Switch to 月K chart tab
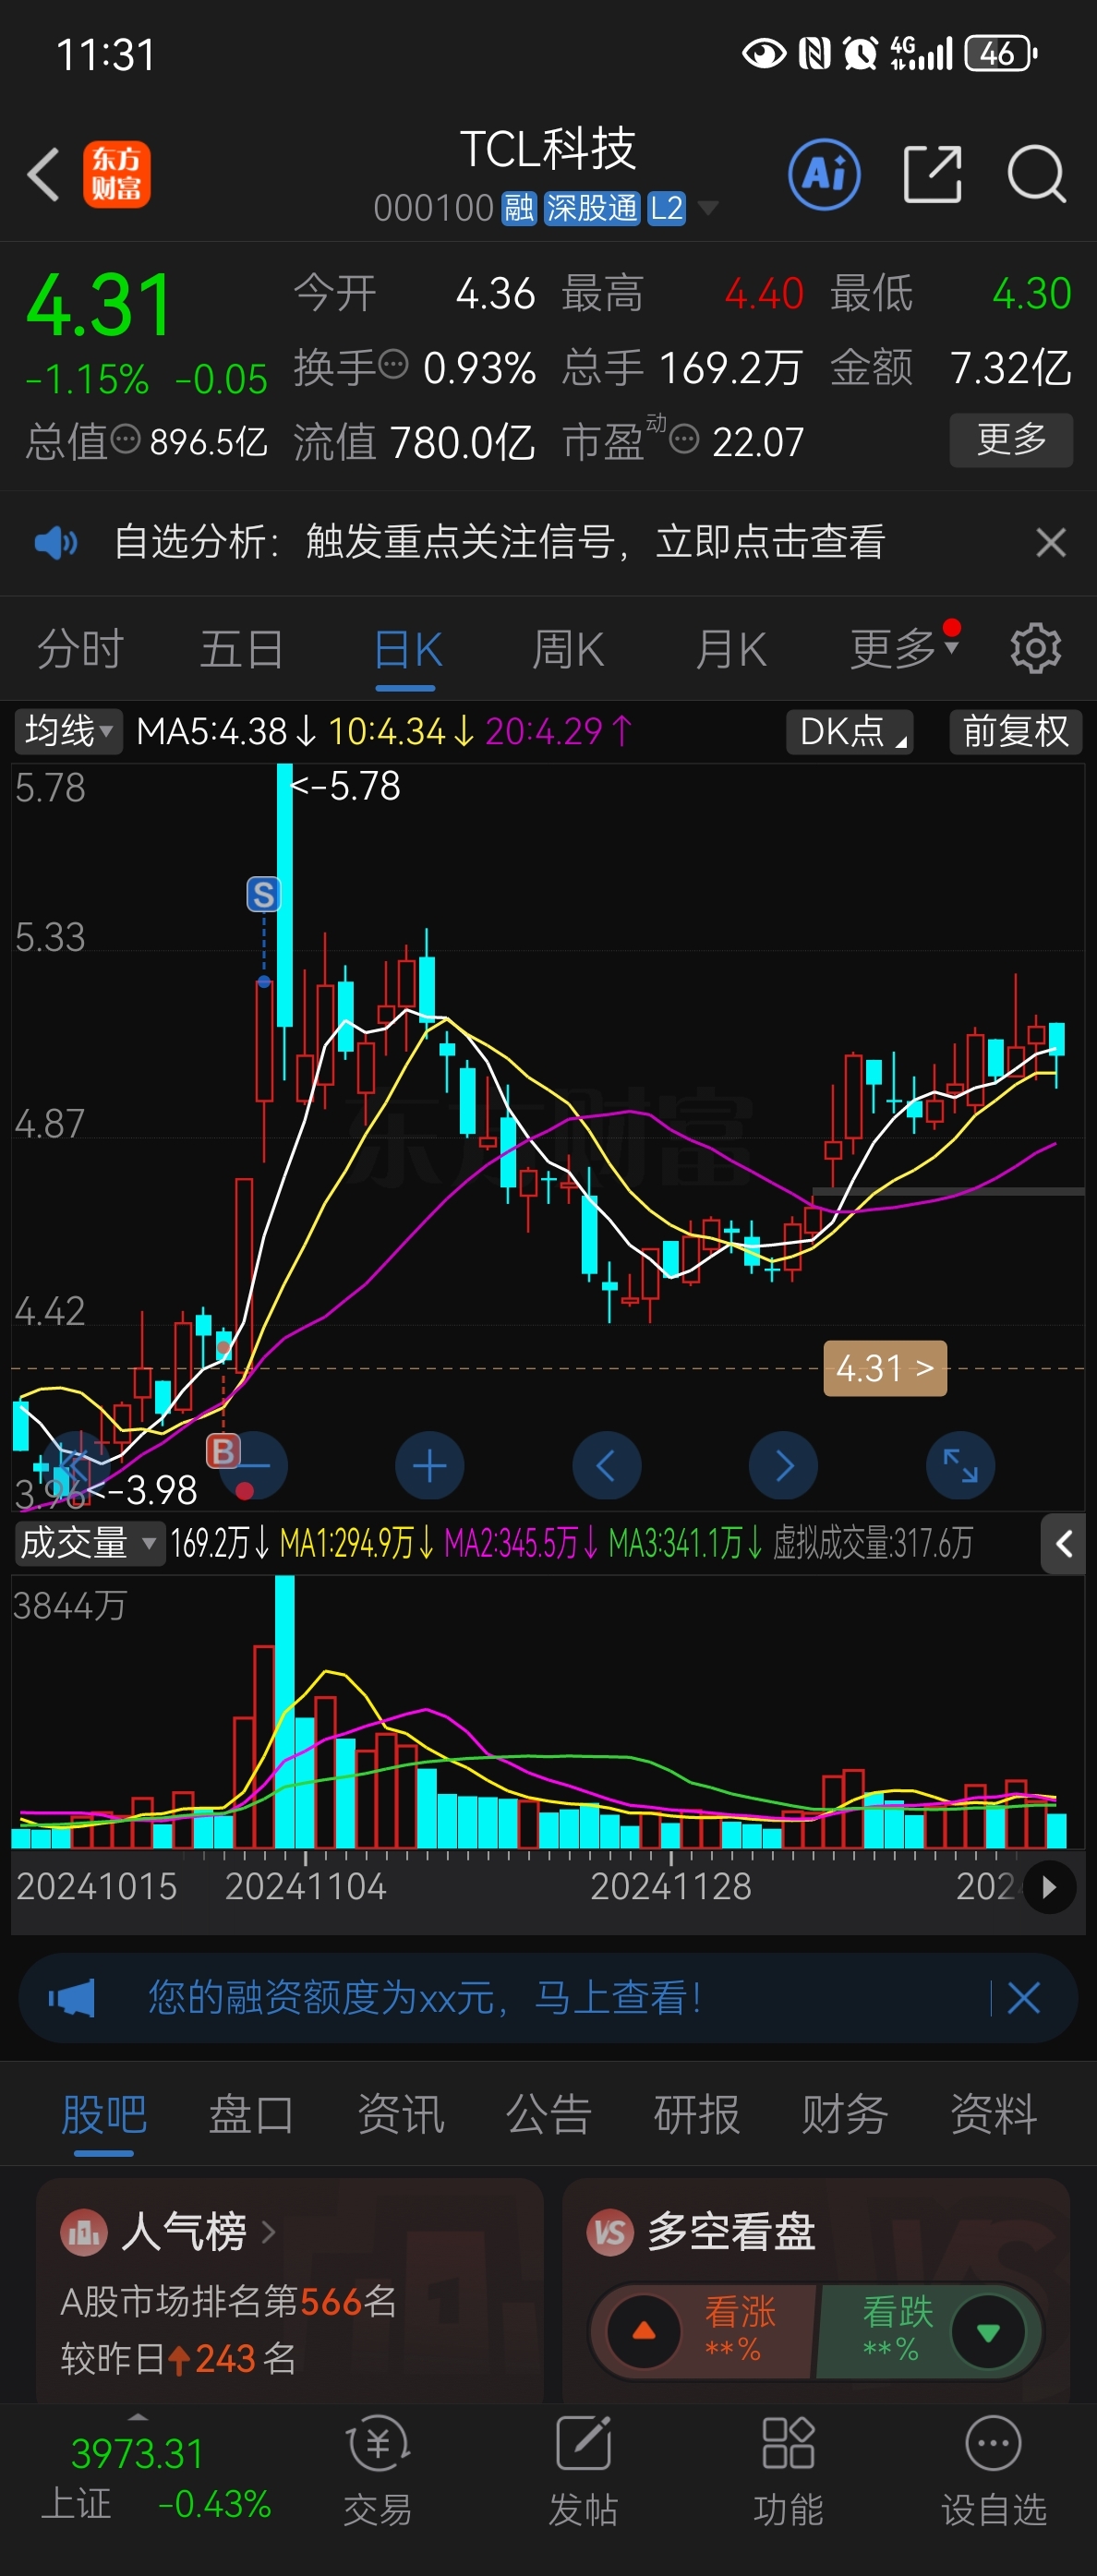The height and width of the screenshot is (2576, 1097). 731,650
